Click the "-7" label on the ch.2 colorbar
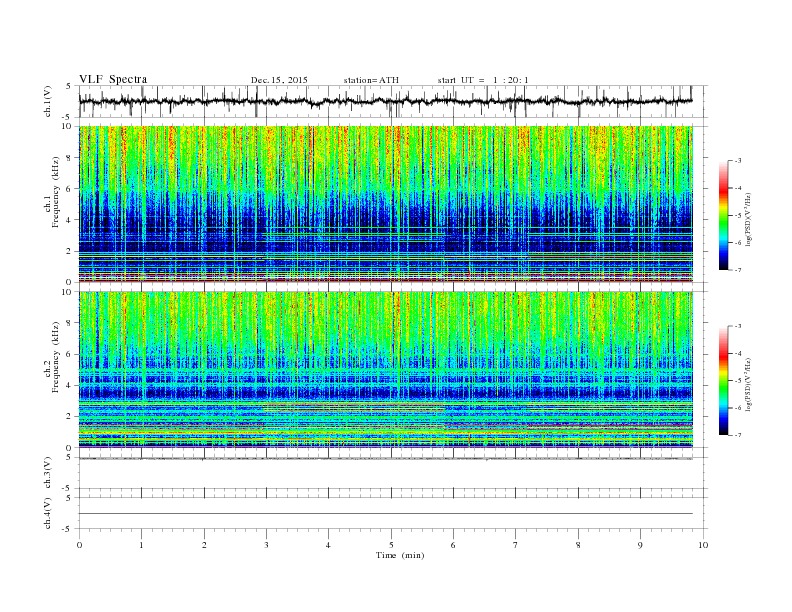 coord(738,435)
